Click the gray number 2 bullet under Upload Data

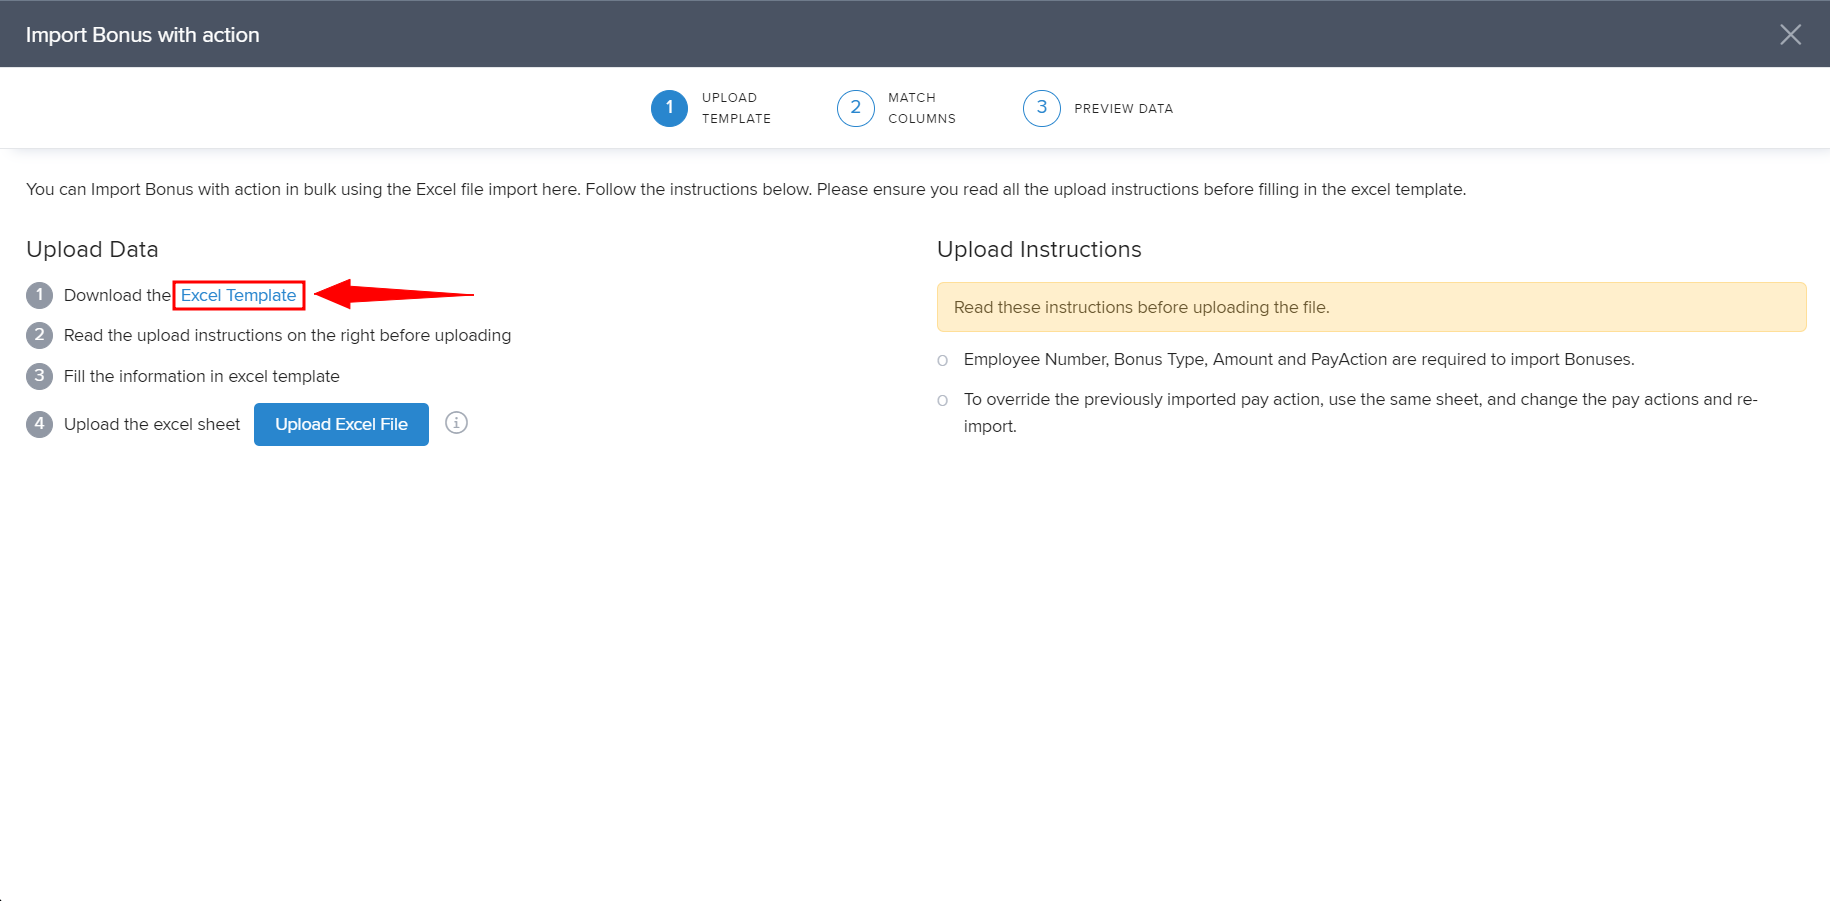point(39,335)
